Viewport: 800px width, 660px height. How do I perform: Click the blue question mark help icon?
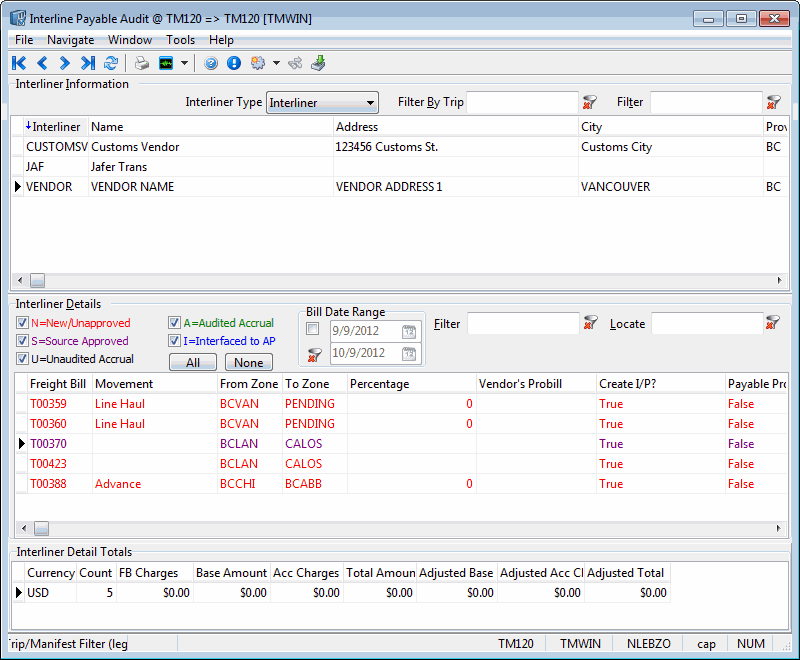pos(211,63)
